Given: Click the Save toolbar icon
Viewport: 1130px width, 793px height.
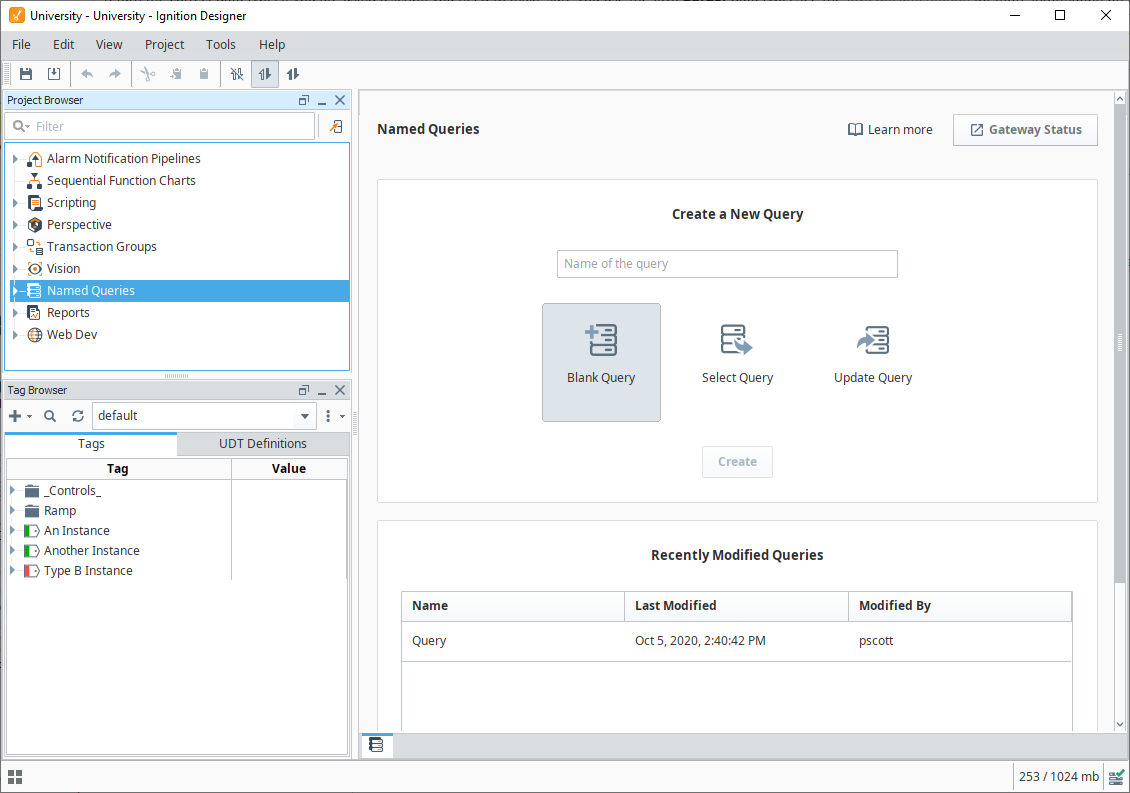Looking at the screenshot, I should 26,74.
